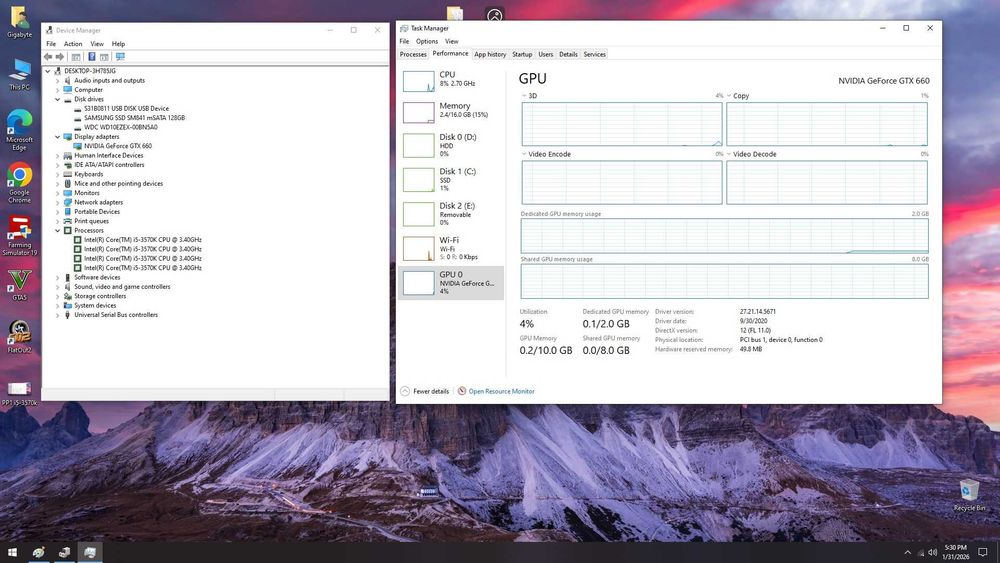The image size is (1000, 563).
Task: Click the Shared GPU memory usage graph
Action: 724,281
